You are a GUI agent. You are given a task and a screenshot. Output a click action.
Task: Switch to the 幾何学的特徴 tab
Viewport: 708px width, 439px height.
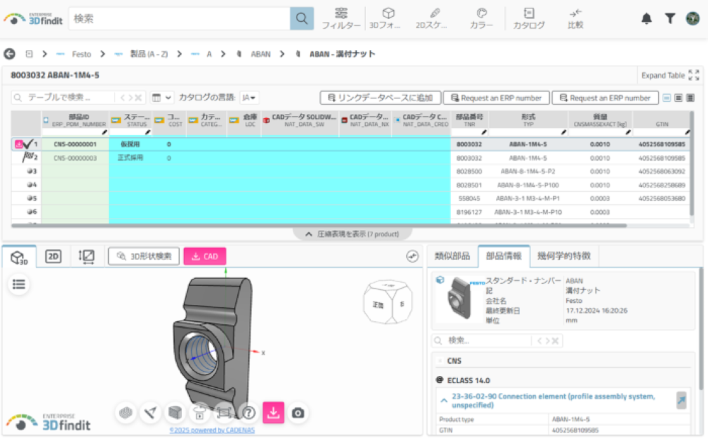(x=566, y=257)
